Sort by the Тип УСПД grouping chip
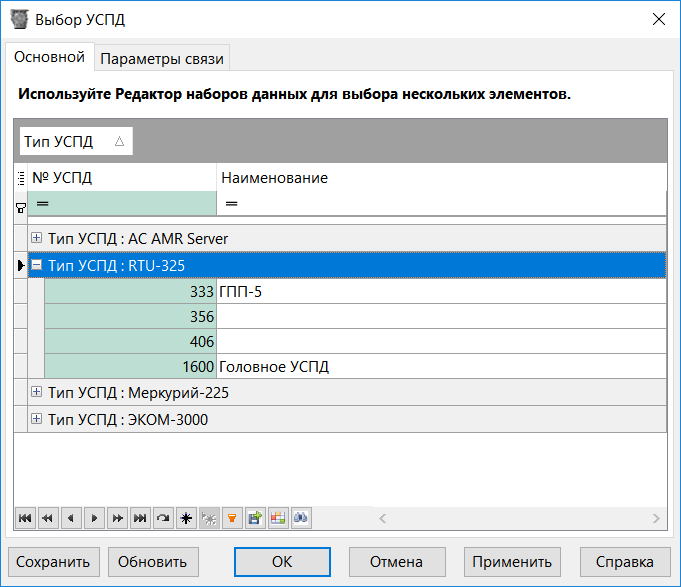Viewport: 681px width, 587px height. (74, 142)
